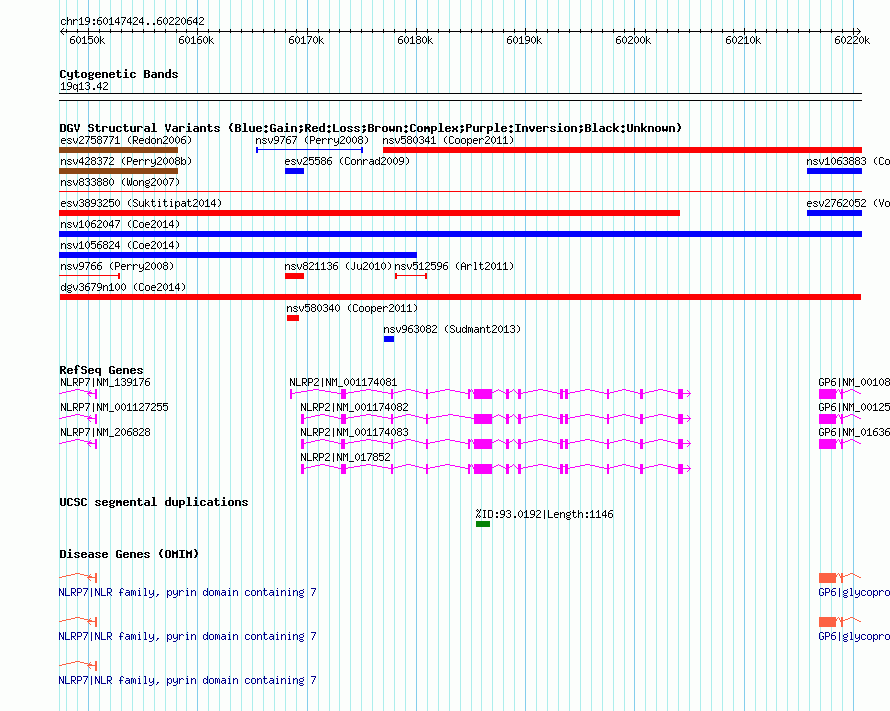This screenshot has height=711, width=890.
Task: Click the chr19:60147424..60220642 position label
Action: coord(132,22)
